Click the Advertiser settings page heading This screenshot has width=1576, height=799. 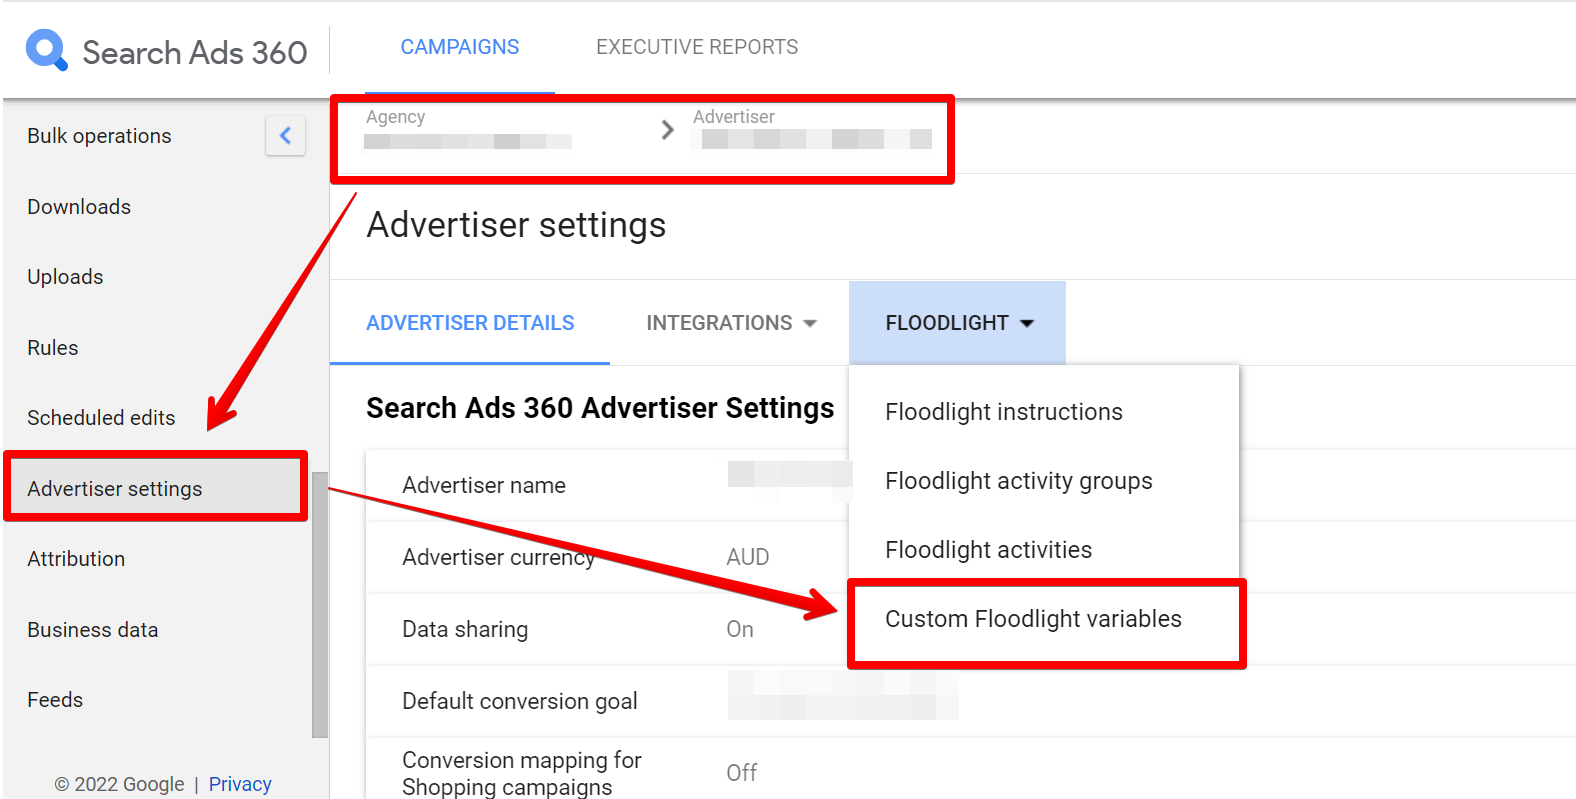point(517,225)
